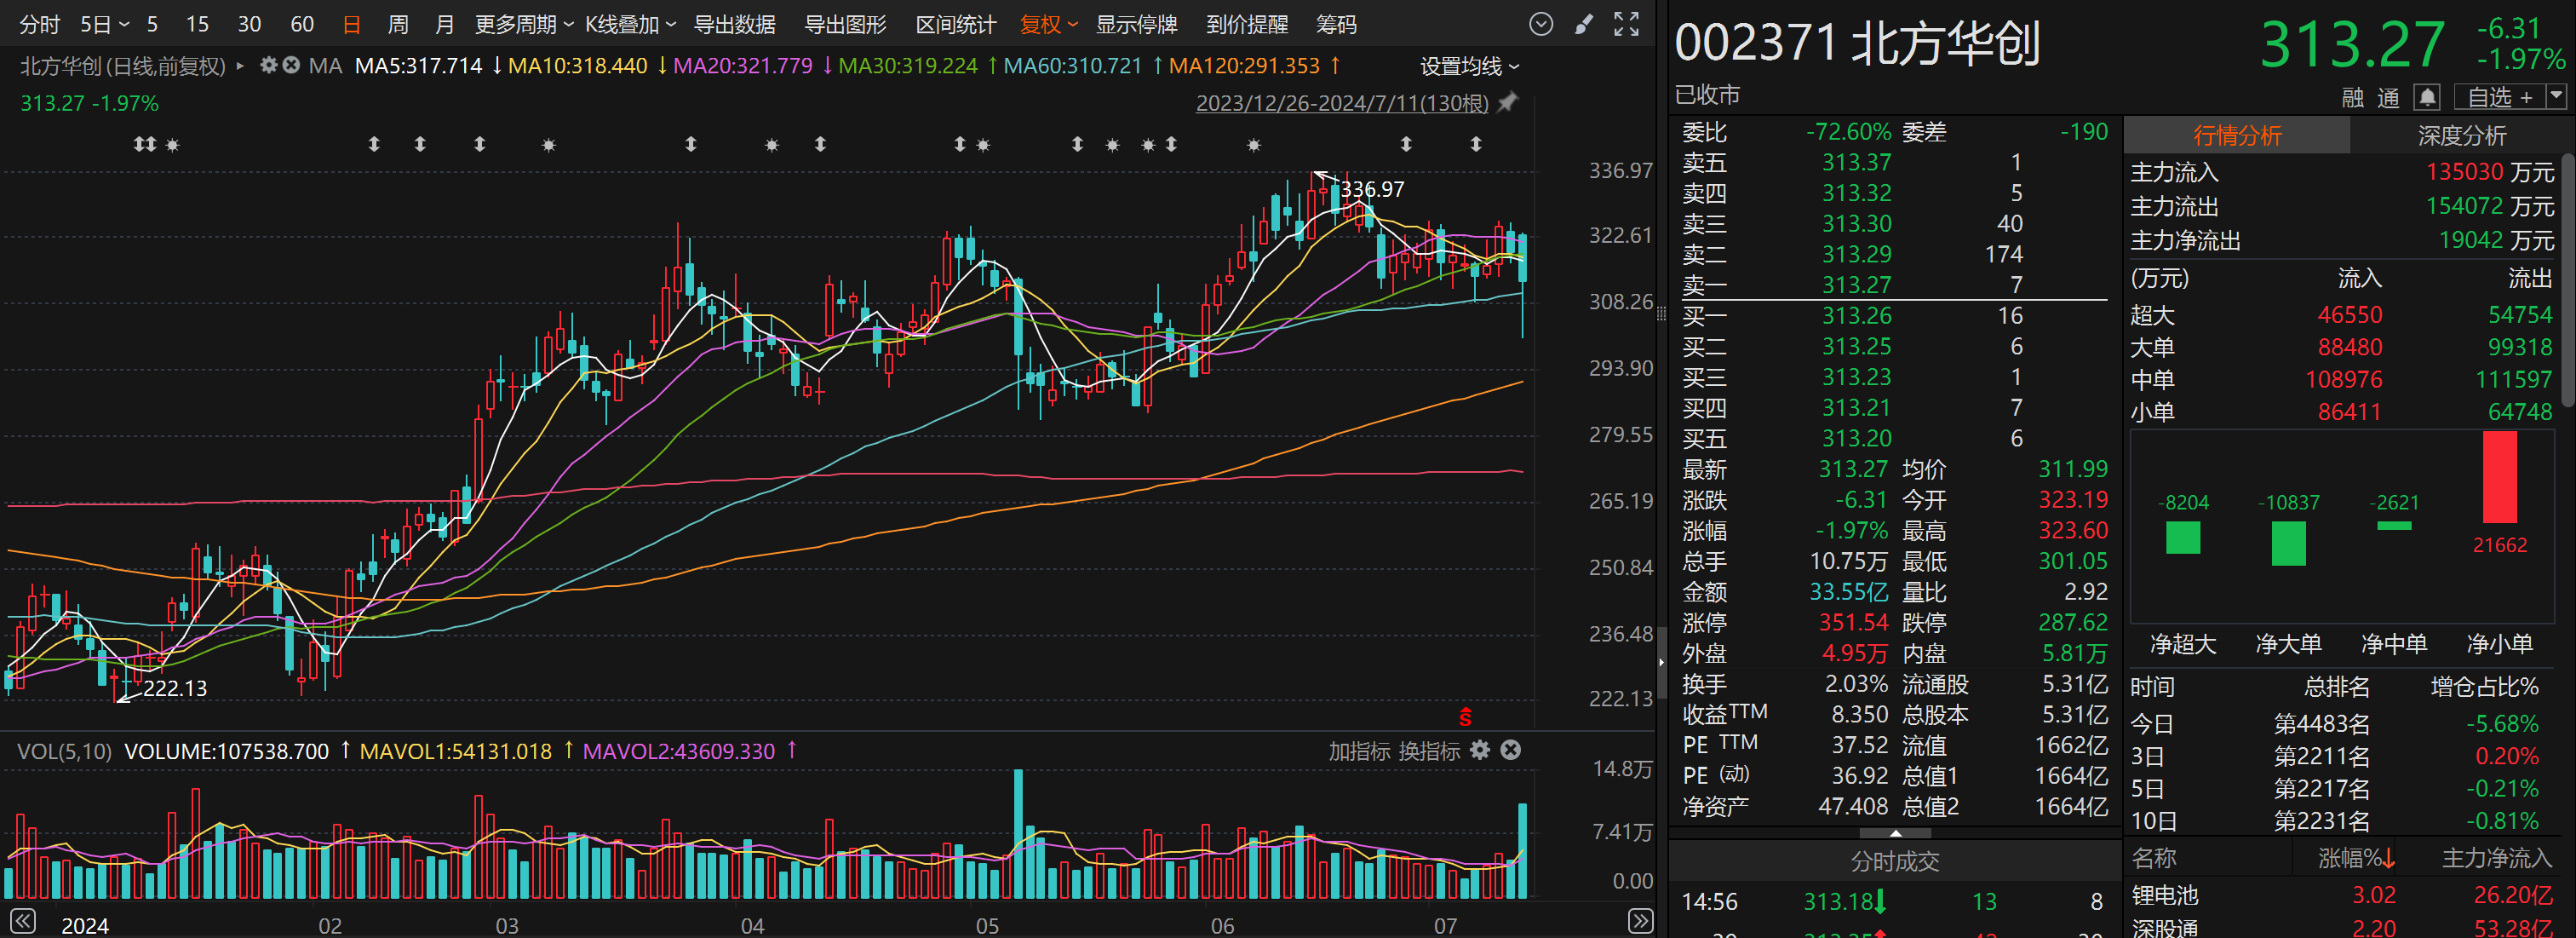Close the VOL indicator panel

coord(1511,750)
